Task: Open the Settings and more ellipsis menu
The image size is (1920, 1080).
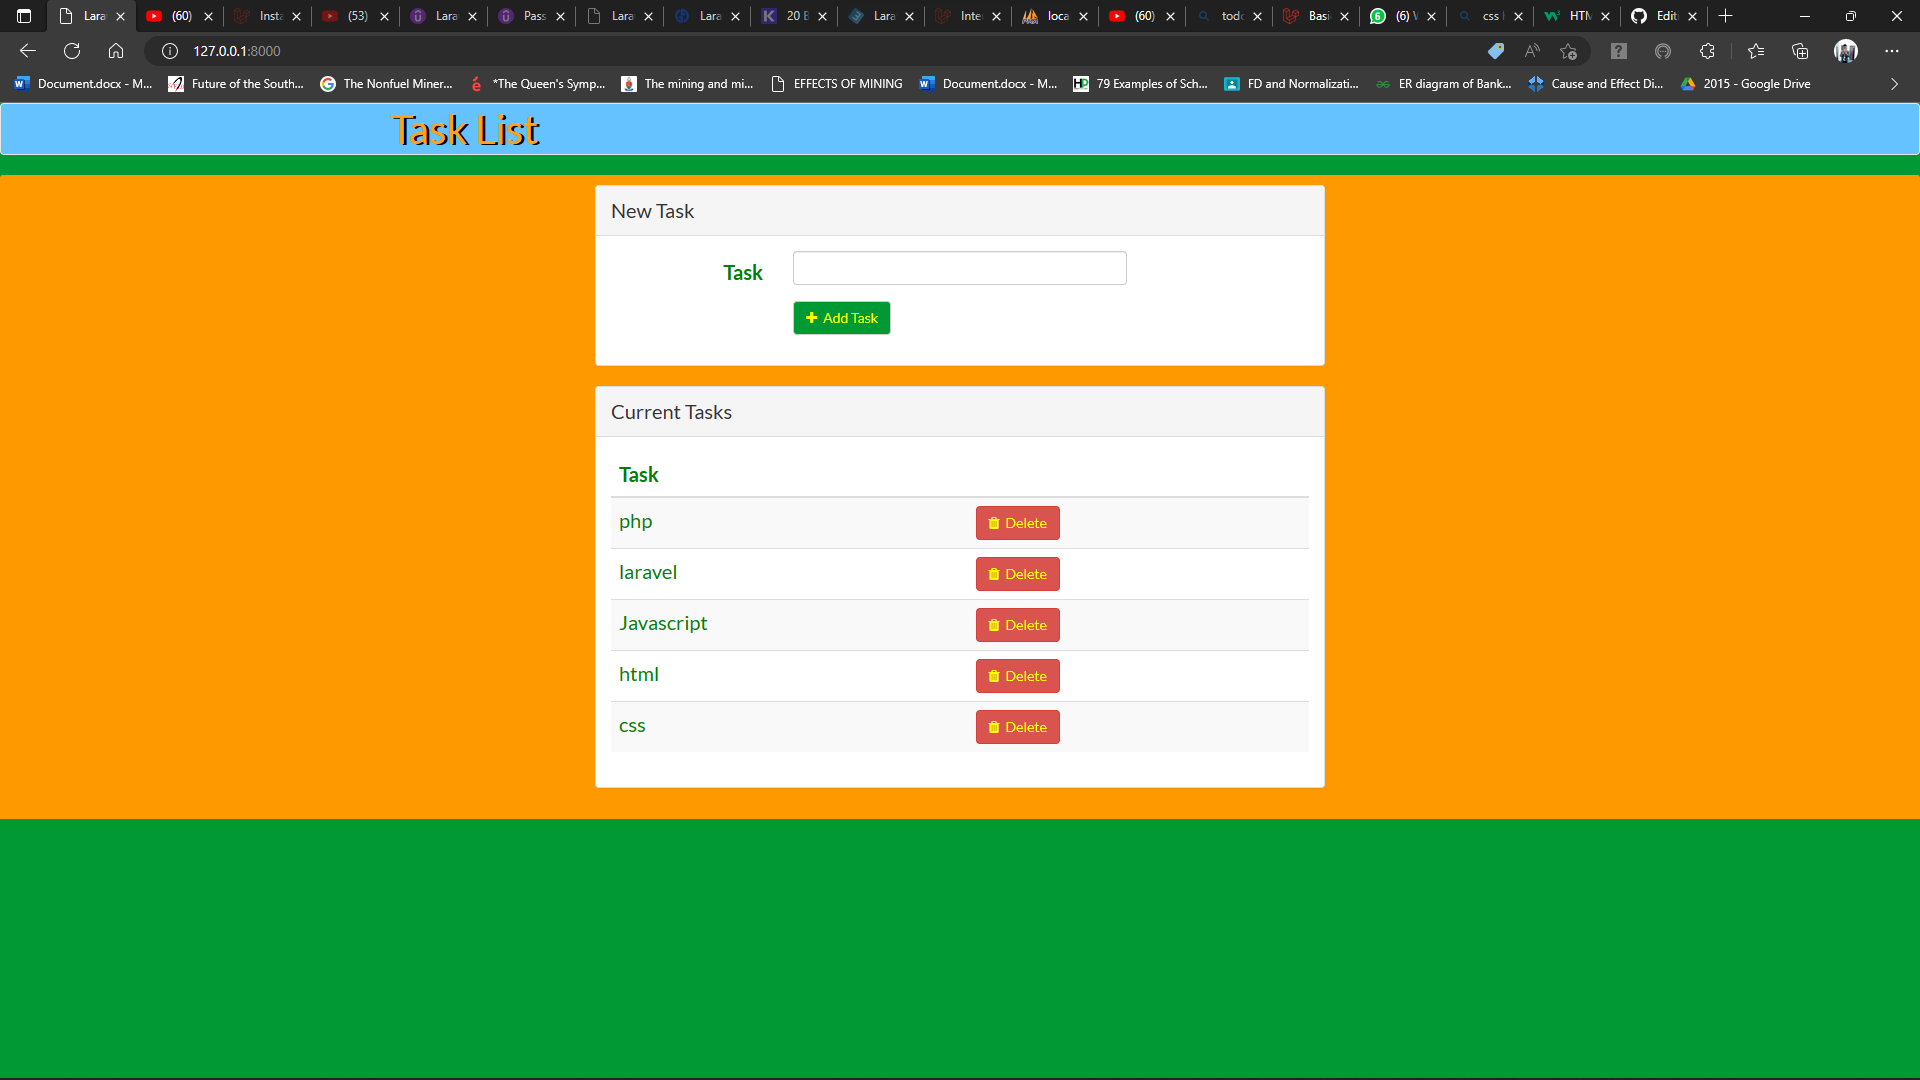Action: point(1892,51)
